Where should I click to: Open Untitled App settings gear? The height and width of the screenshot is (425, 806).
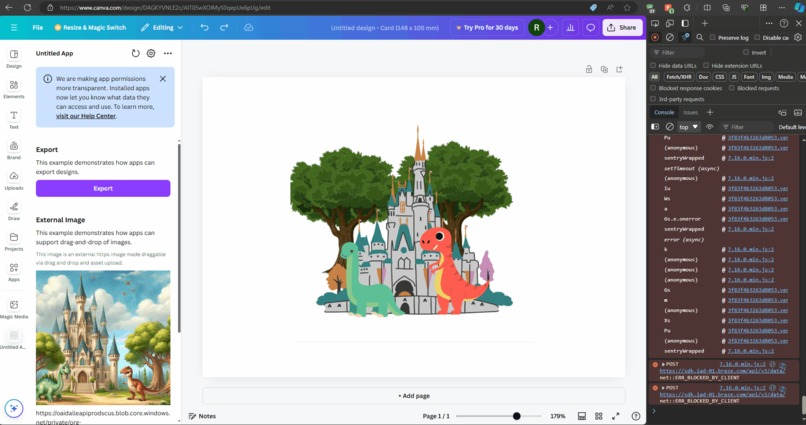[151, 53]
